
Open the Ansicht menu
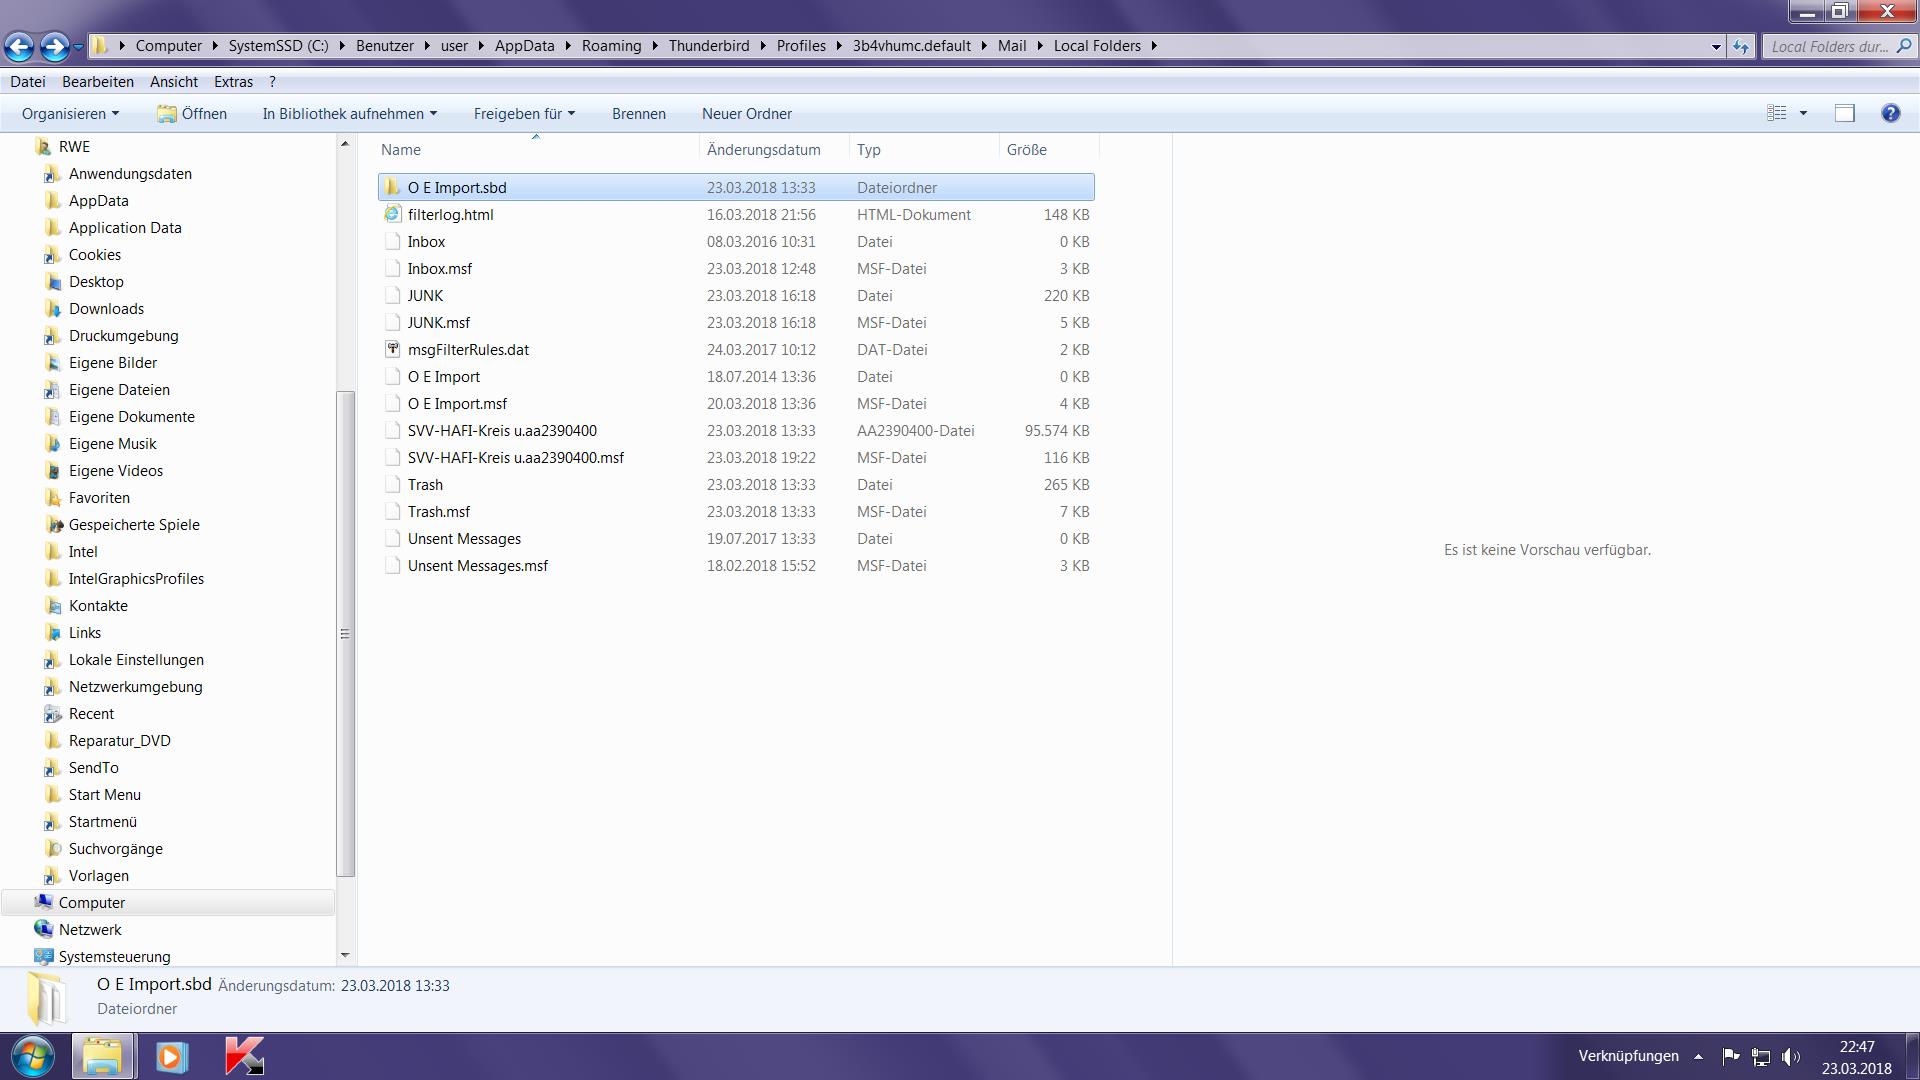[x=173, y=82]
